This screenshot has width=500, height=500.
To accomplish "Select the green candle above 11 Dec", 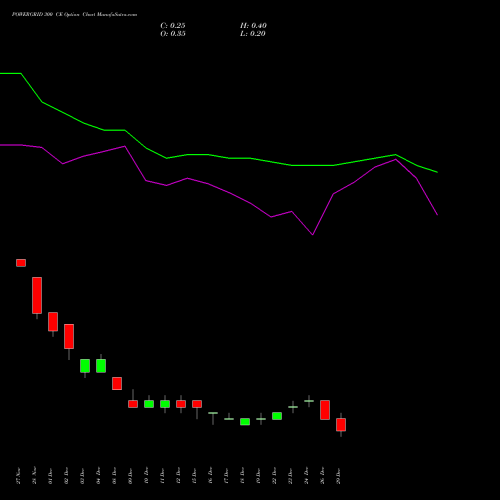I will pyautogui.click(x=165, y=404).
